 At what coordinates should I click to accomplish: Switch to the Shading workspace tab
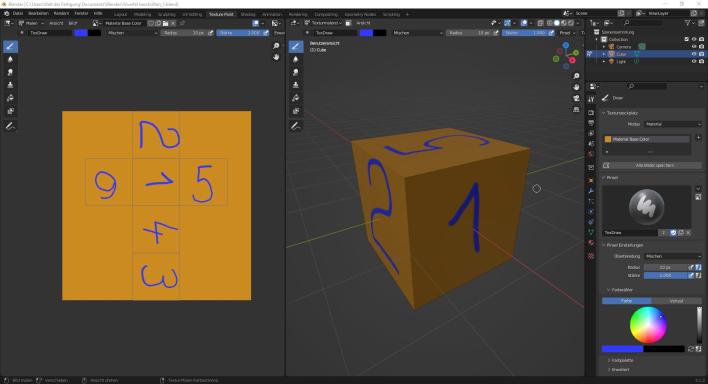point(247,14)
